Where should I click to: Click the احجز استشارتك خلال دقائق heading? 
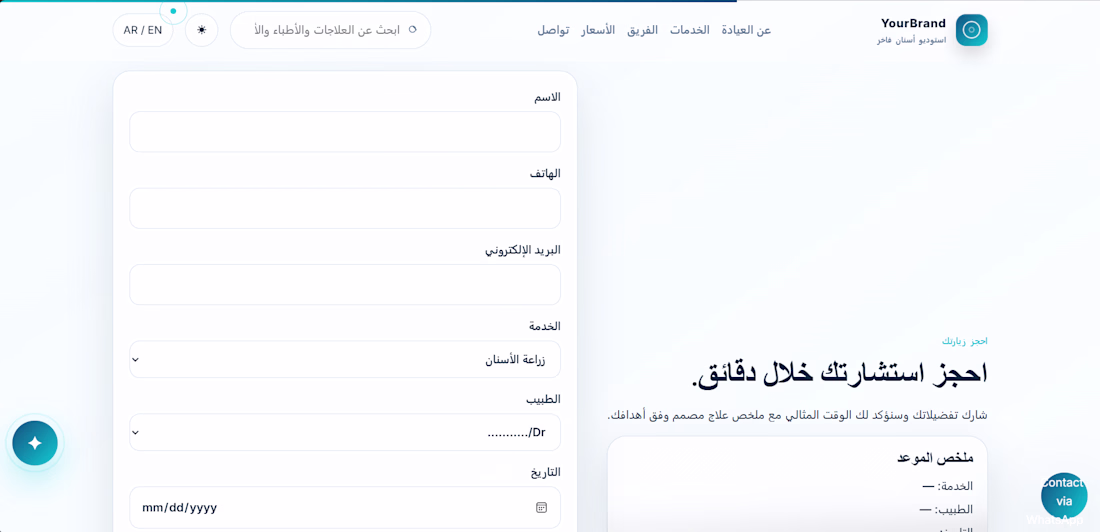[840, 373]
